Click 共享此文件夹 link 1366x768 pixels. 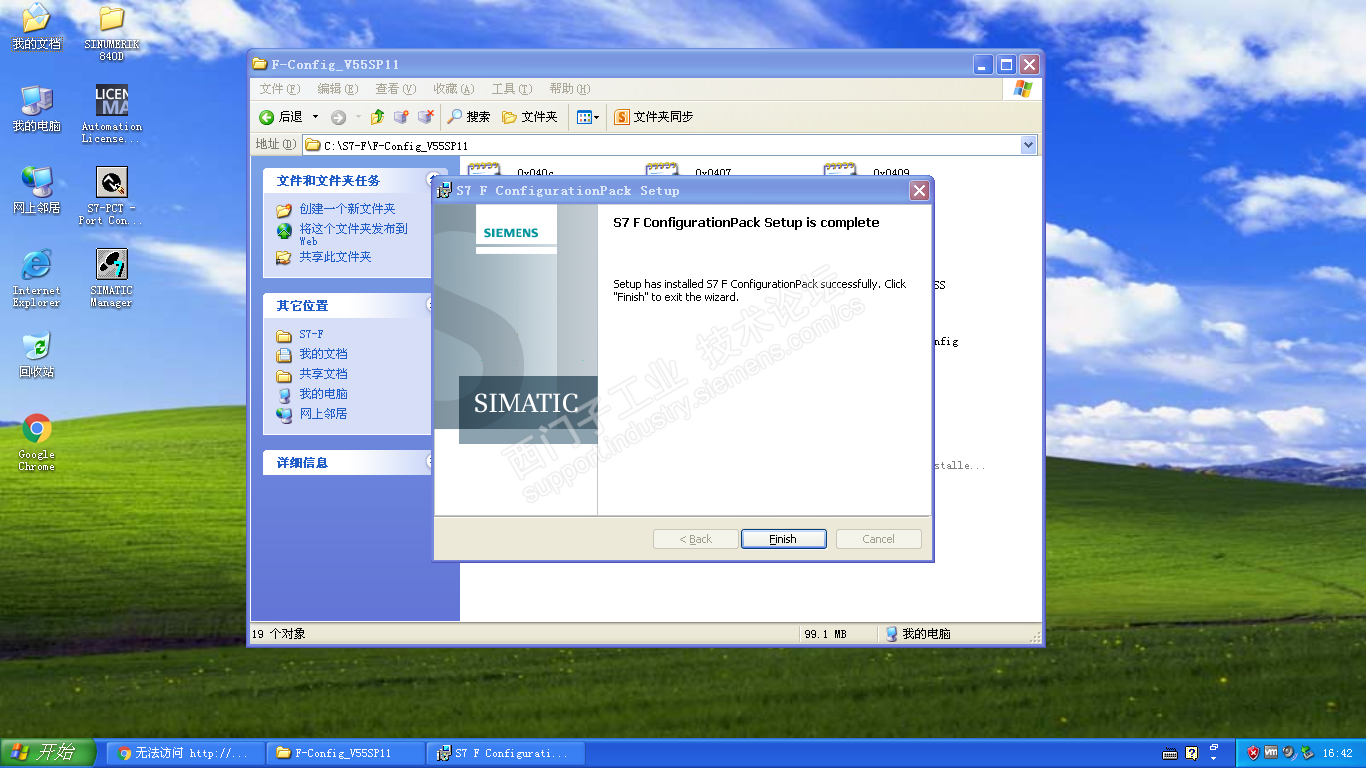click(335, 257)
